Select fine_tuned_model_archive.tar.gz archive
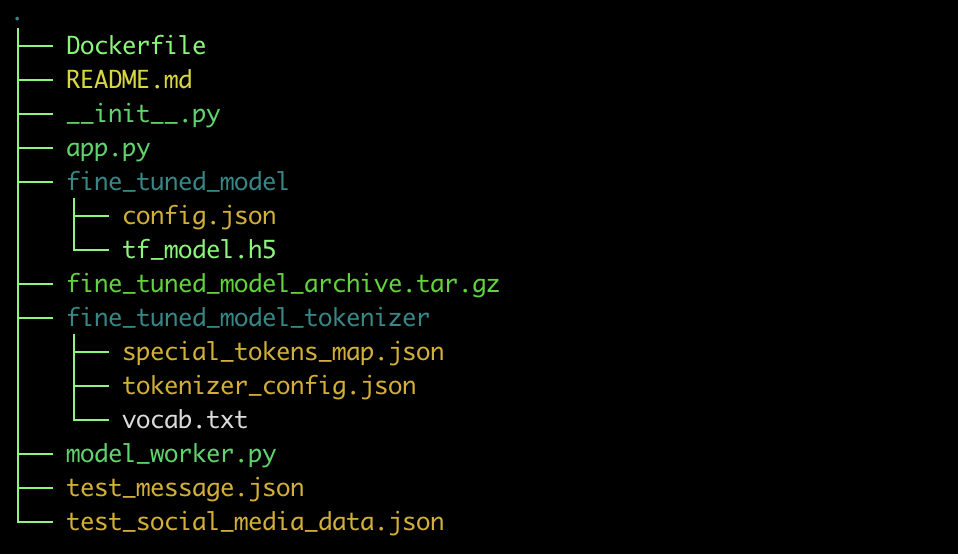 [283, 284]
